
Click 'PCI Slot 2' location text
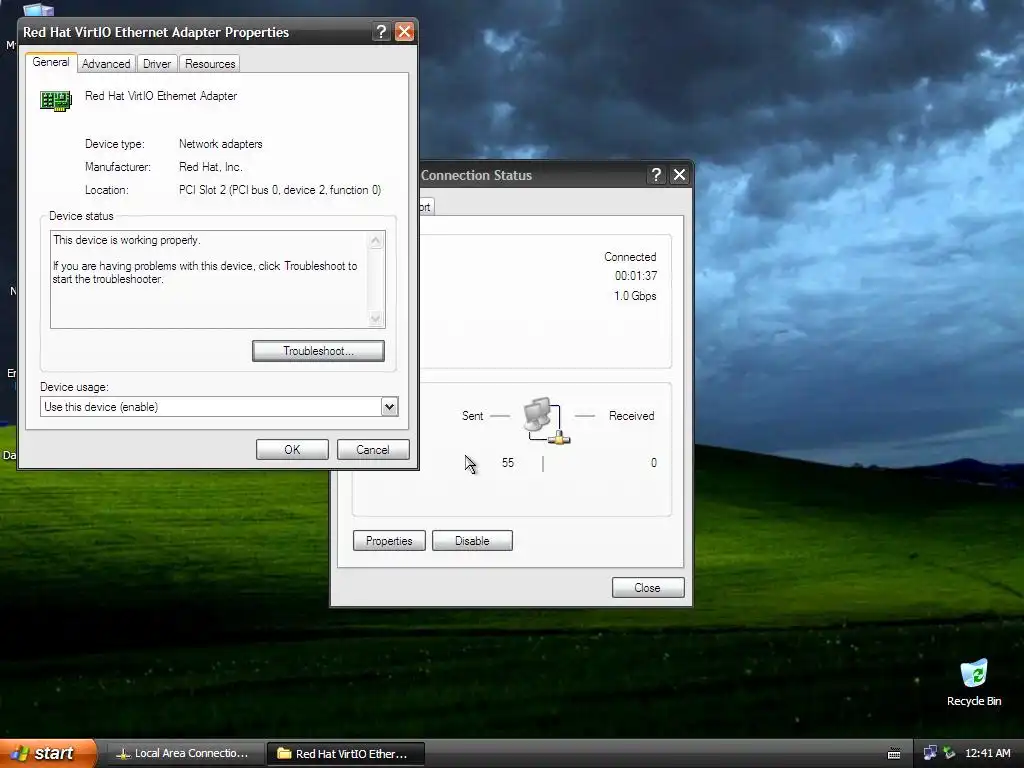pos(280,190)
